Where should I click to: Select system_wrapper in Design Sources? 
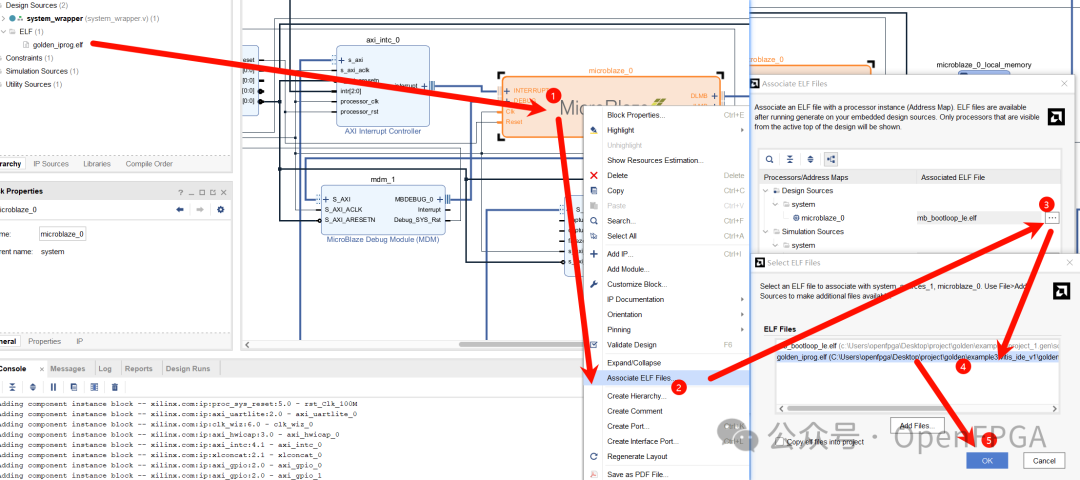tap(54, 18)
